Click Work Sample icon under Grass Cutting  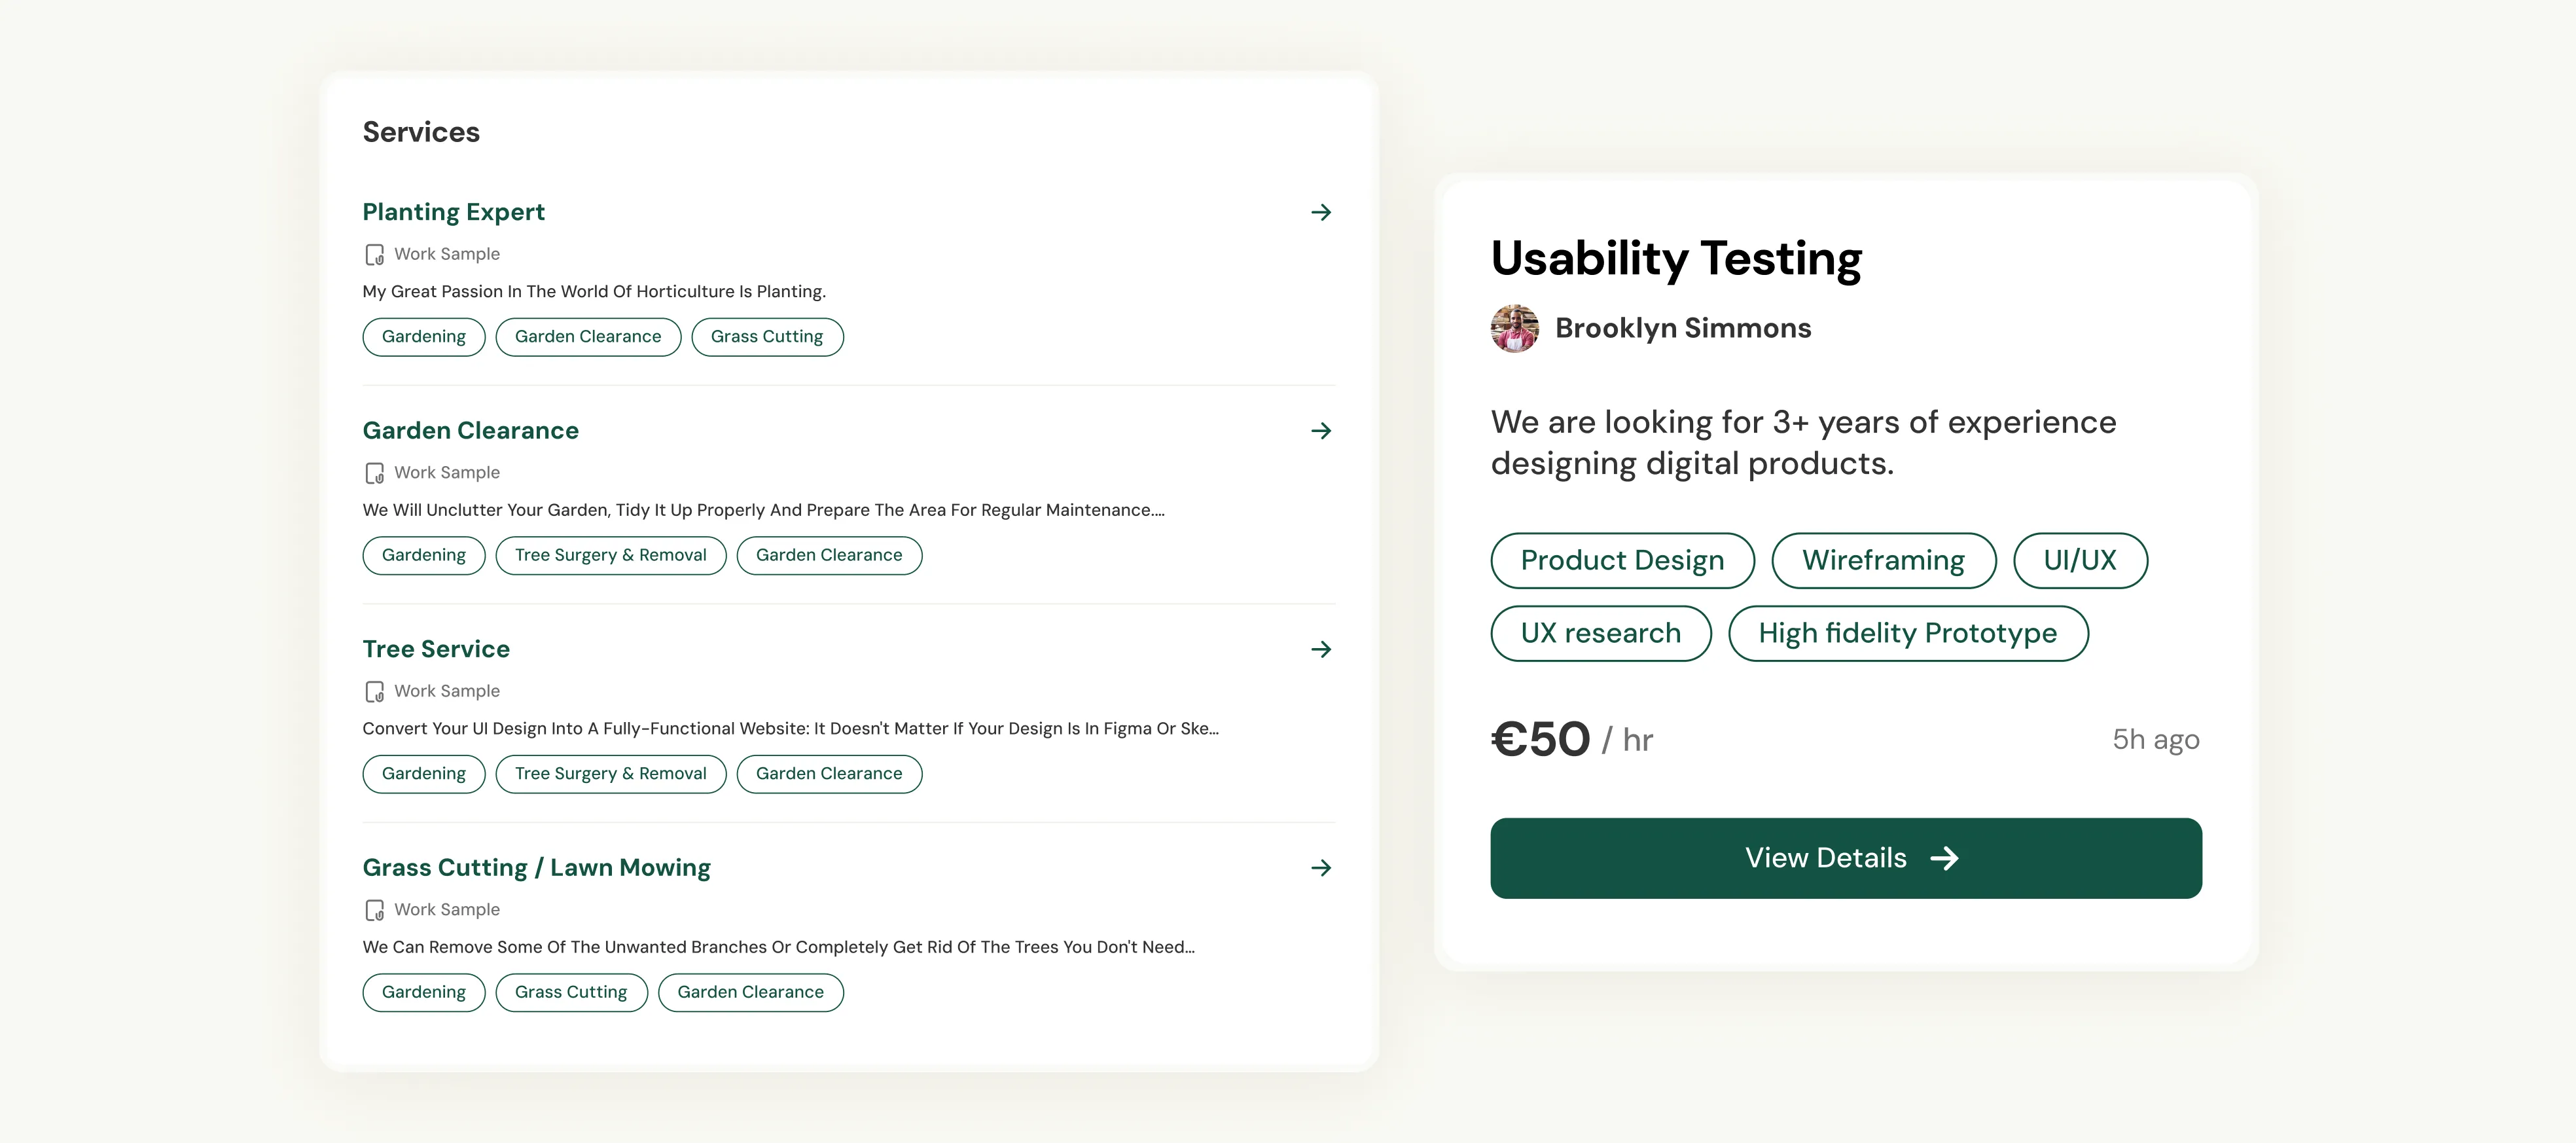(374, 910)
